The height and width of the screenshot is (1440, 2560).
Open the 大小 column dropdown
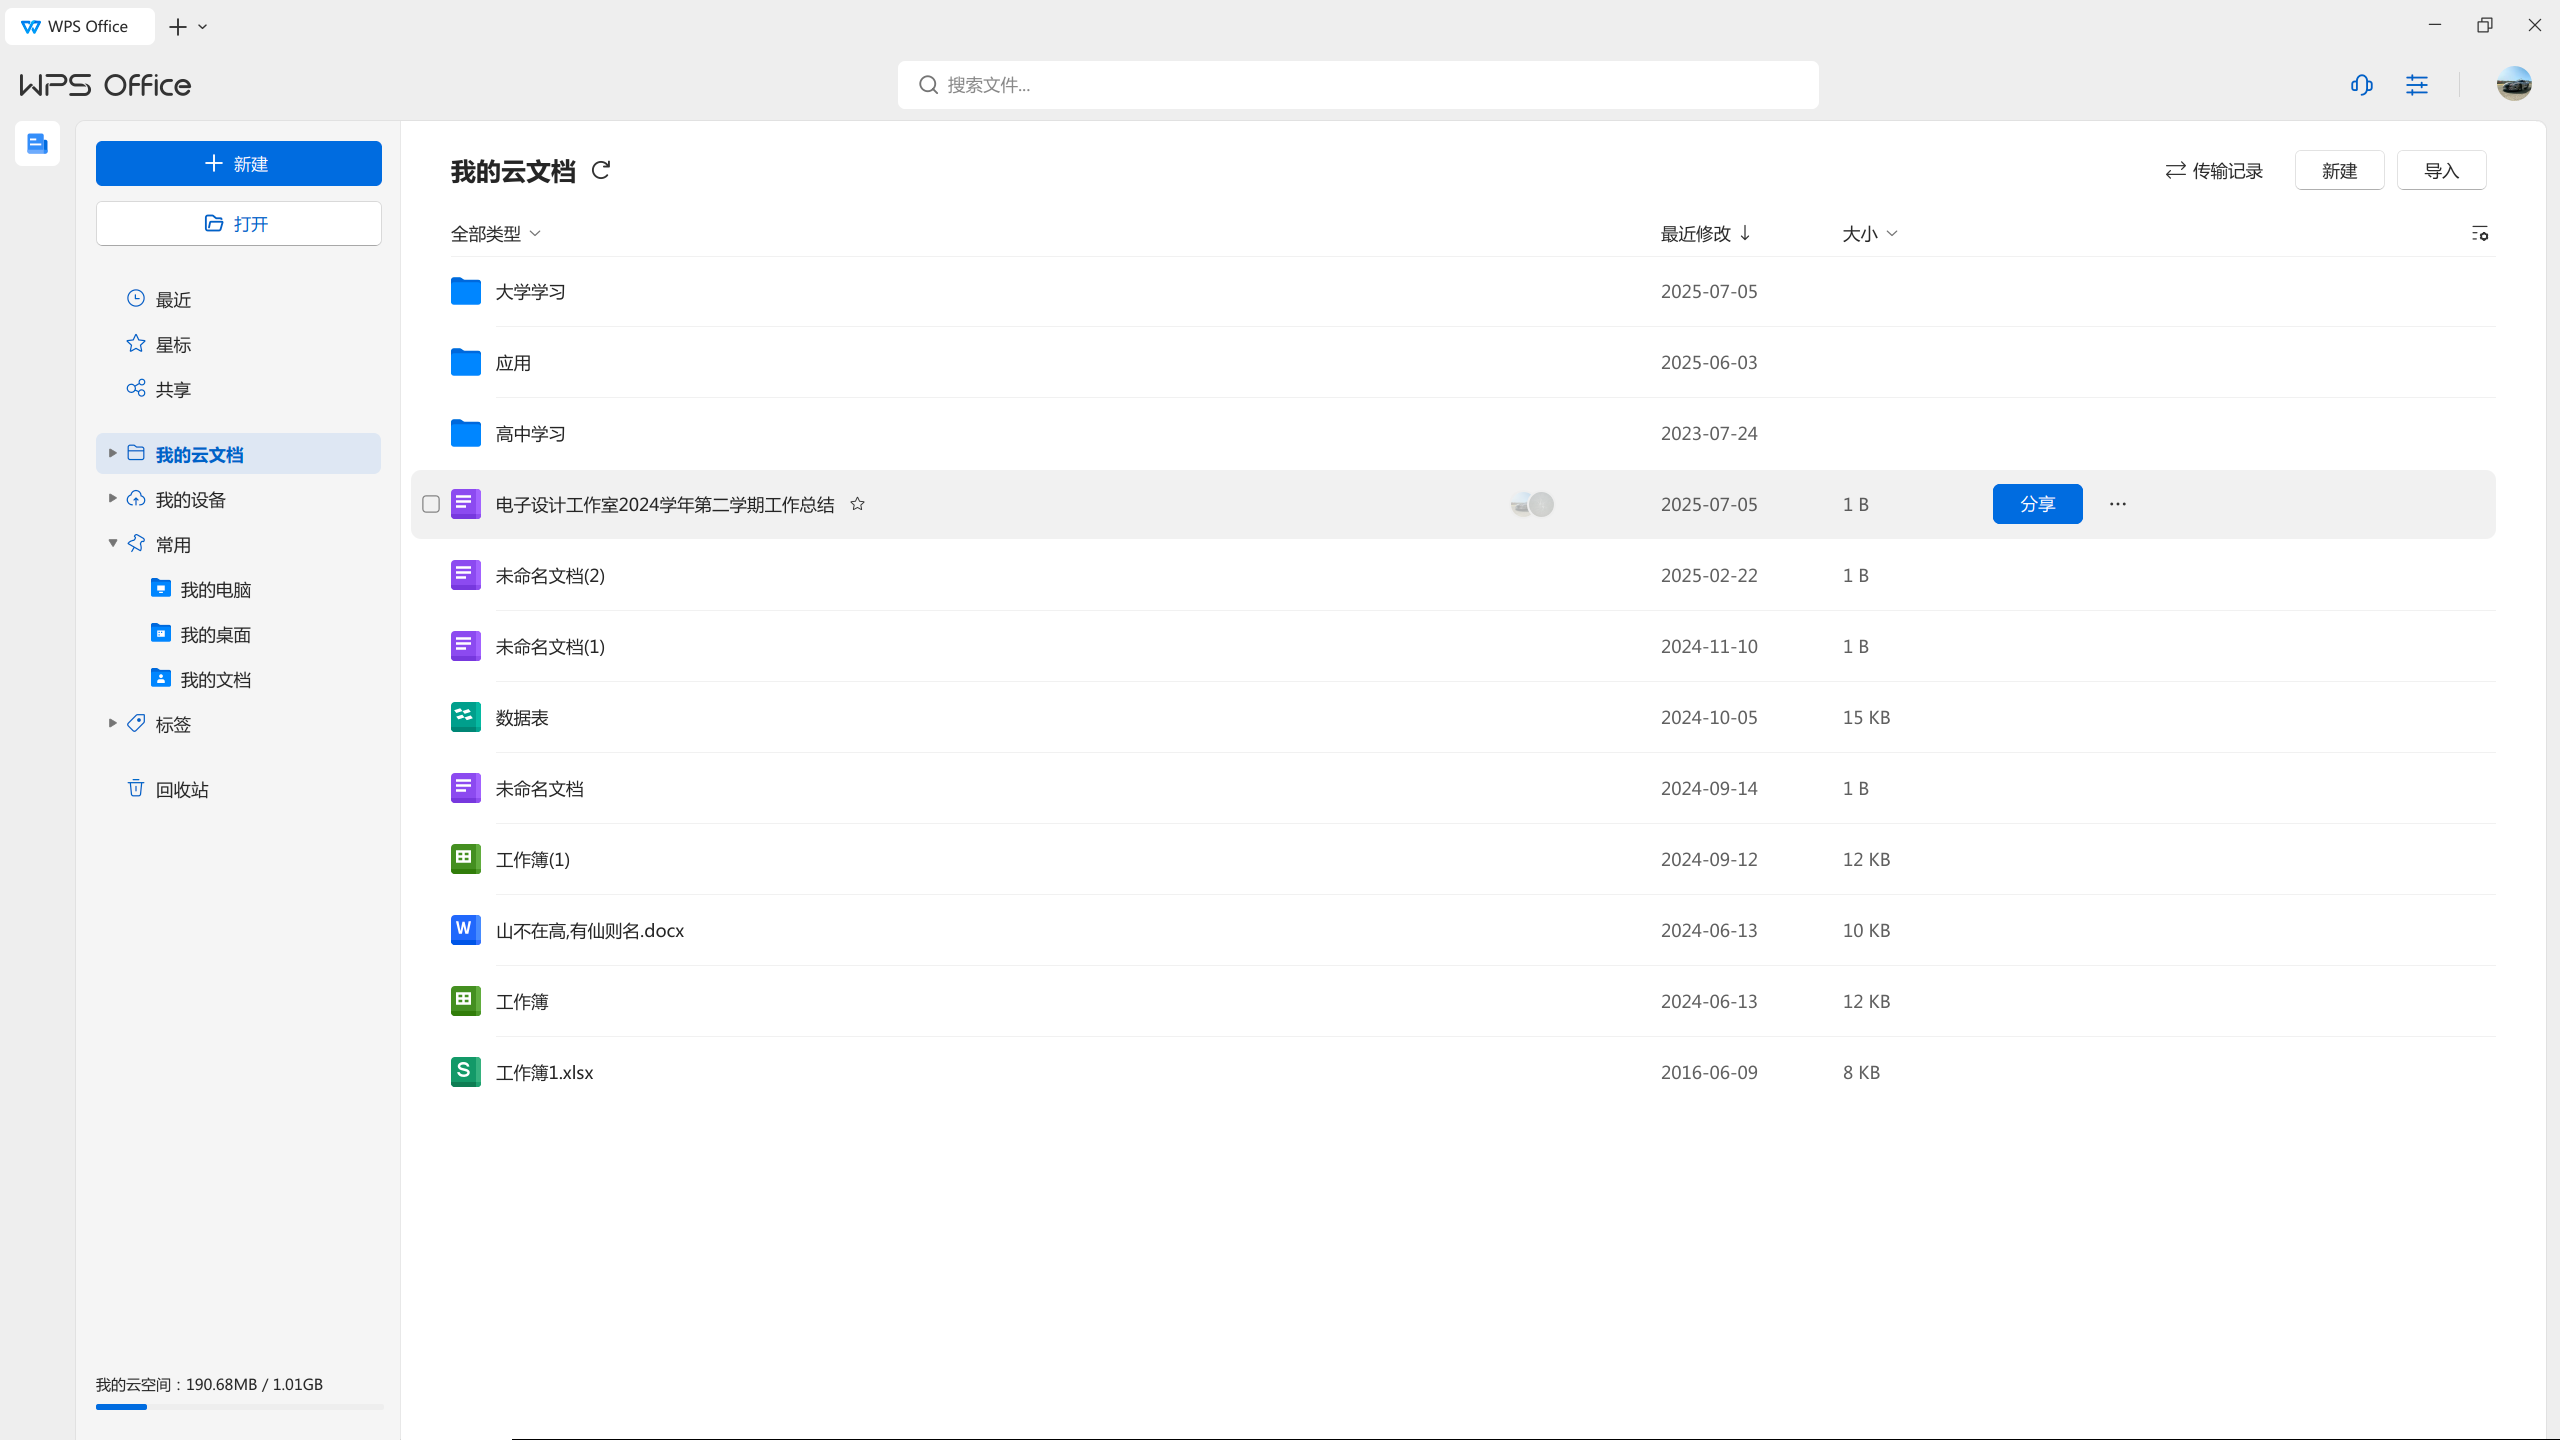point(1869,233)
